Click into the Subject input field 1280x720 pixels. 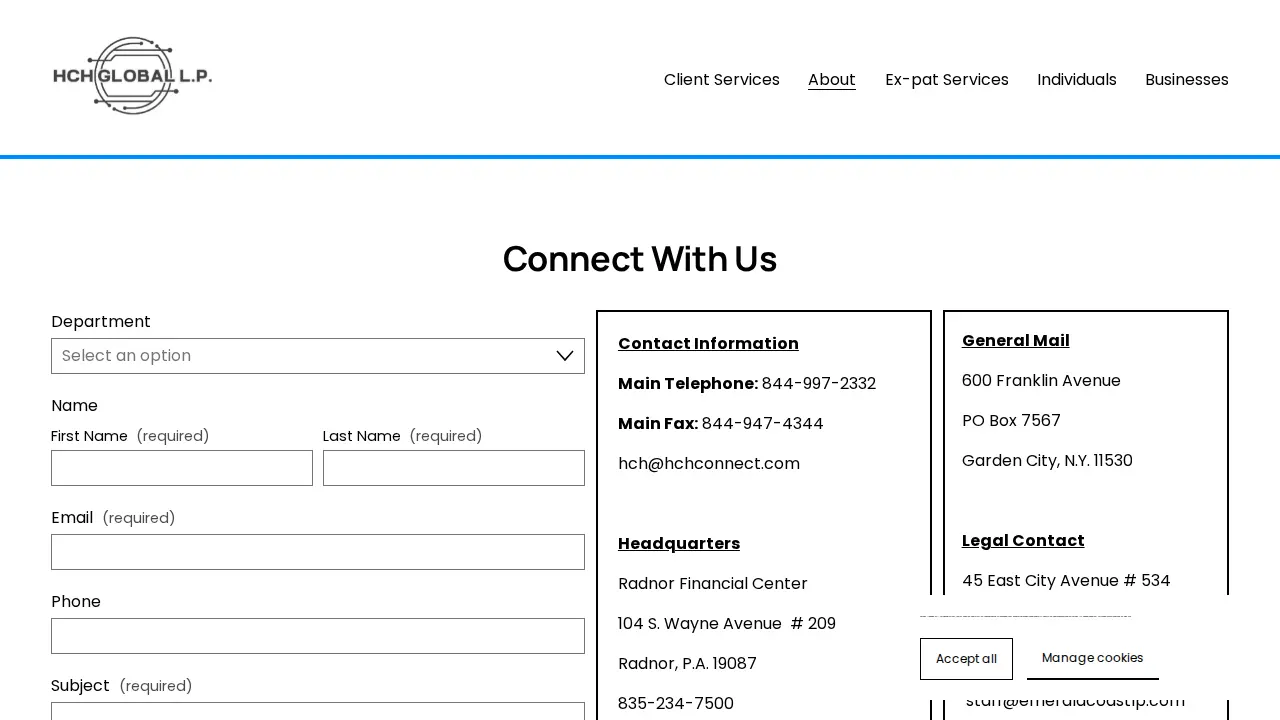[318, 711]
